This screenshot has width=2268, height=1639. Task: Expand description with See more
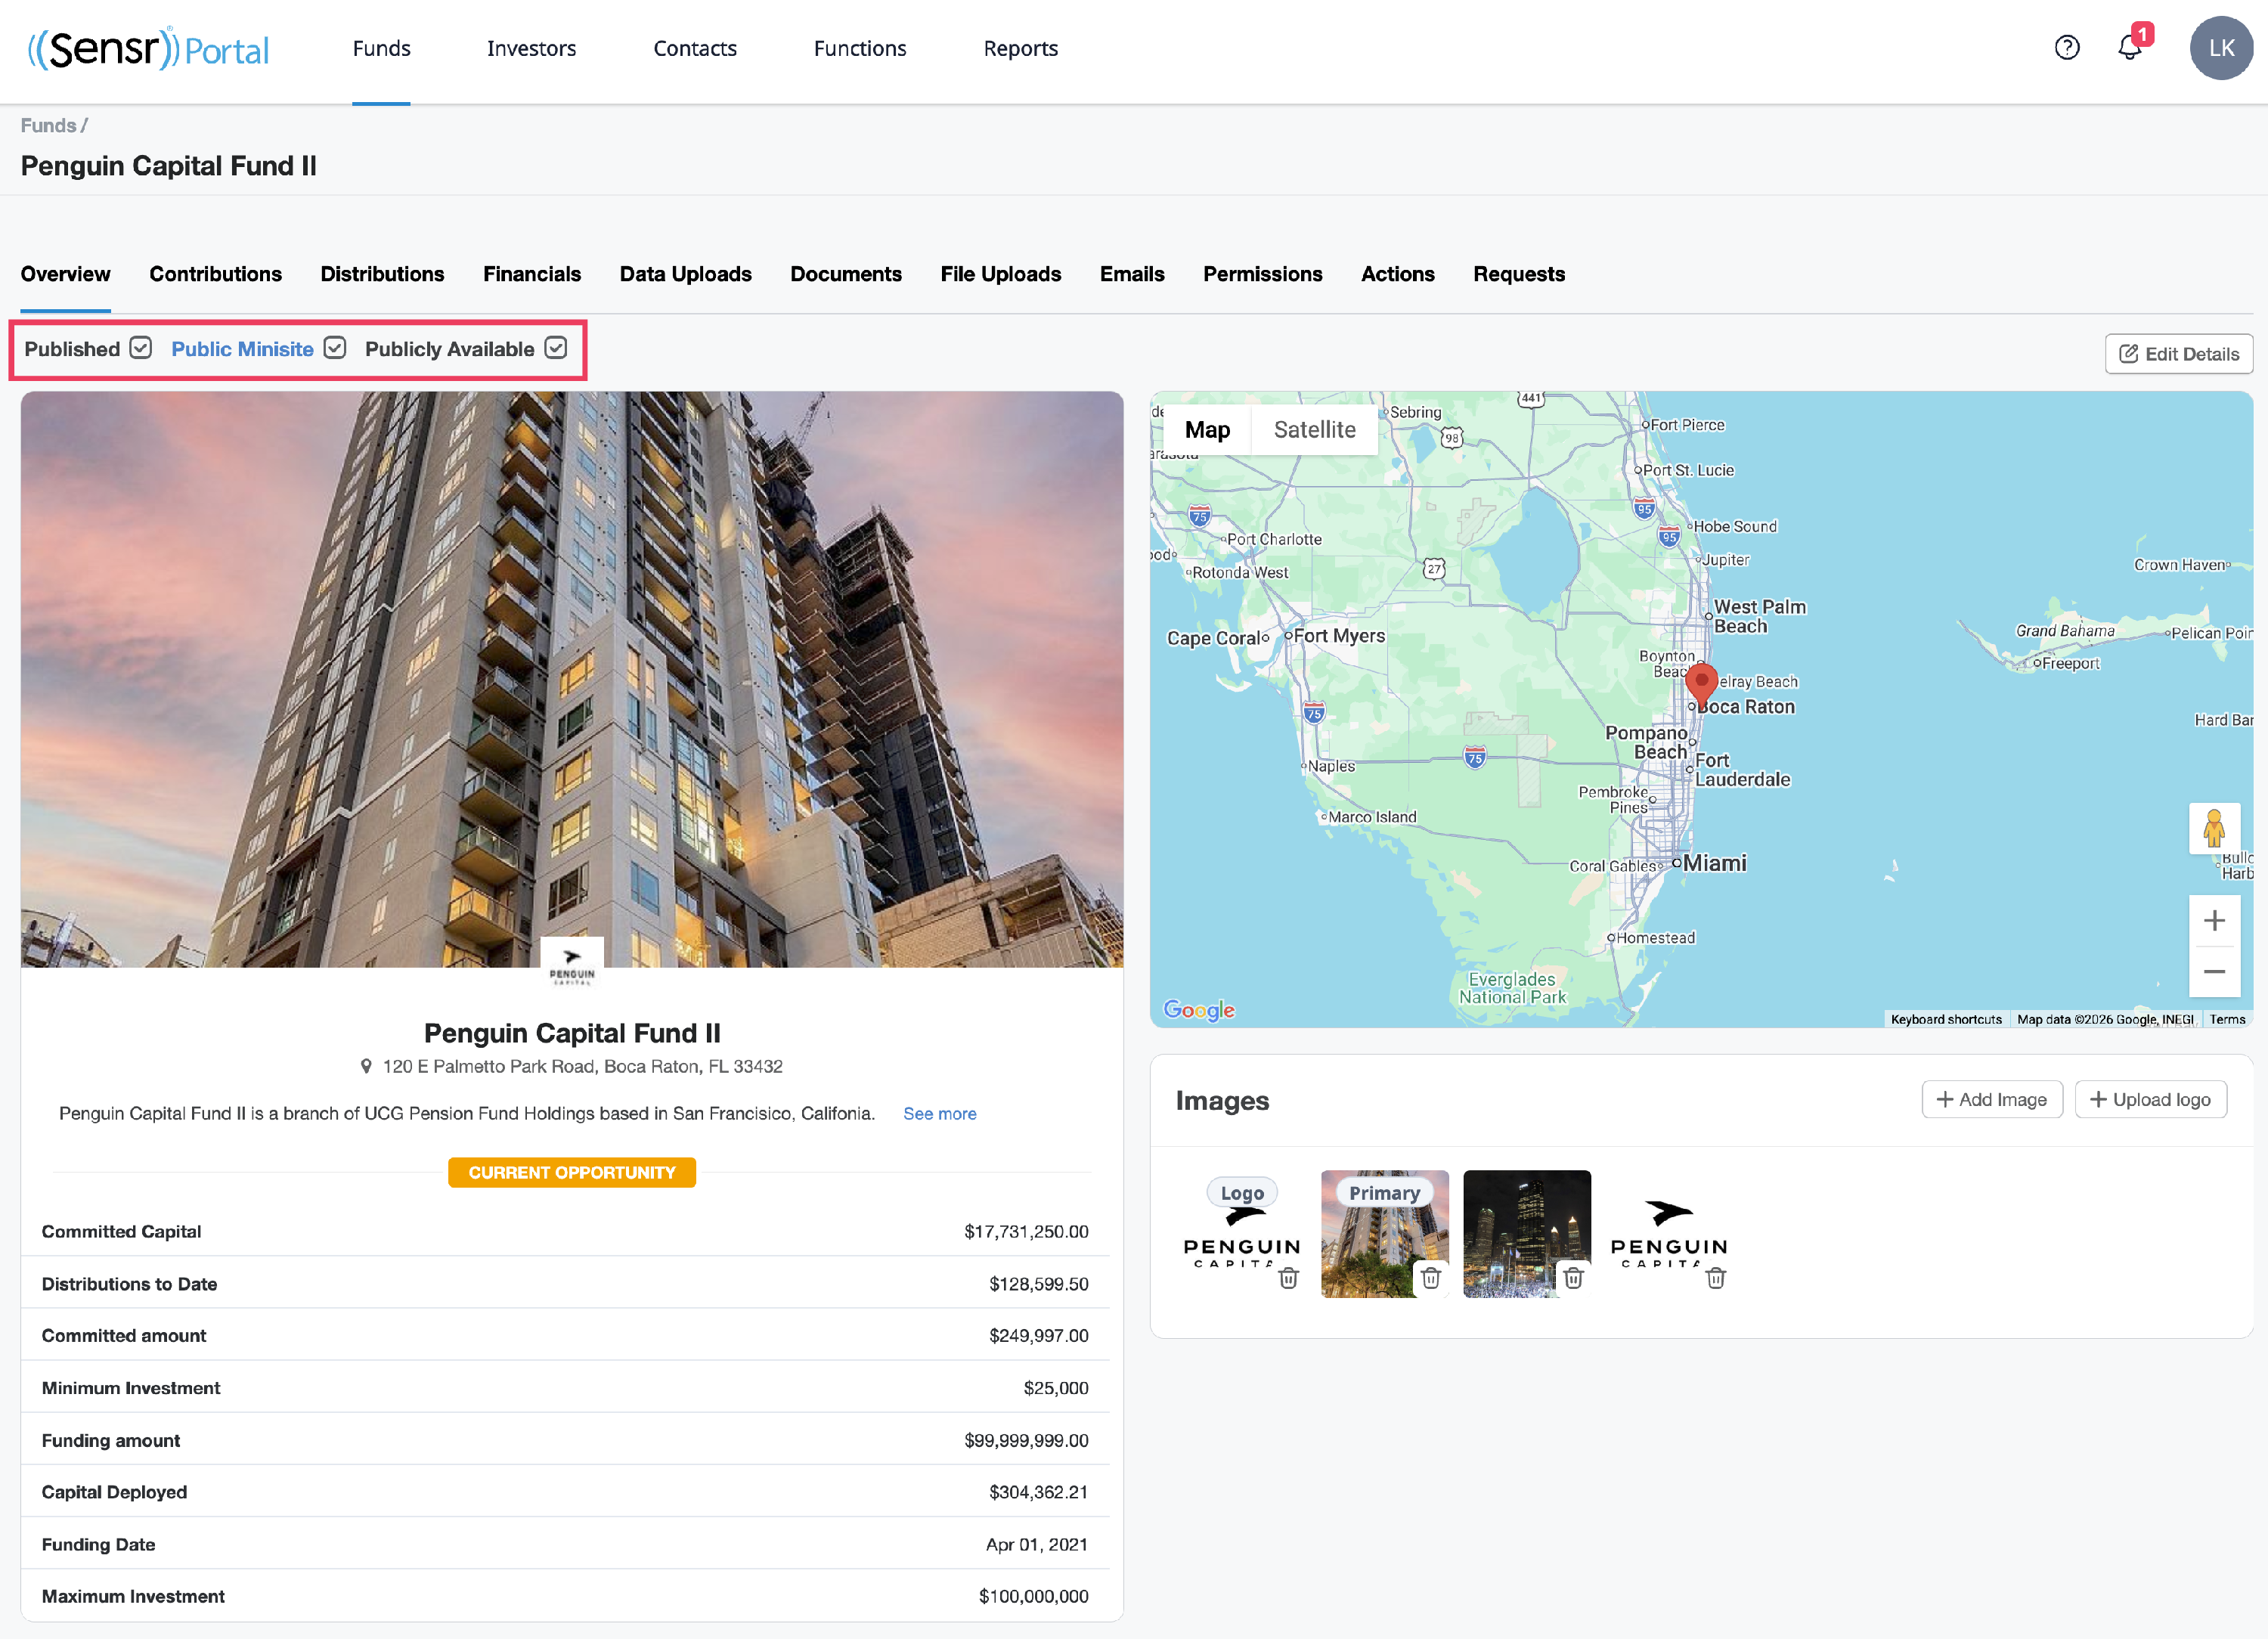939,1113
